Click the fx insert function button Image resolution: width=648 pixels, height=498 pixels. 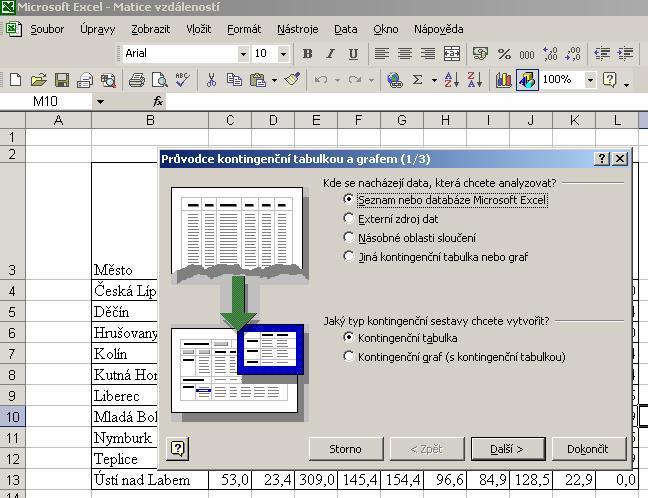tap(157, 101)
